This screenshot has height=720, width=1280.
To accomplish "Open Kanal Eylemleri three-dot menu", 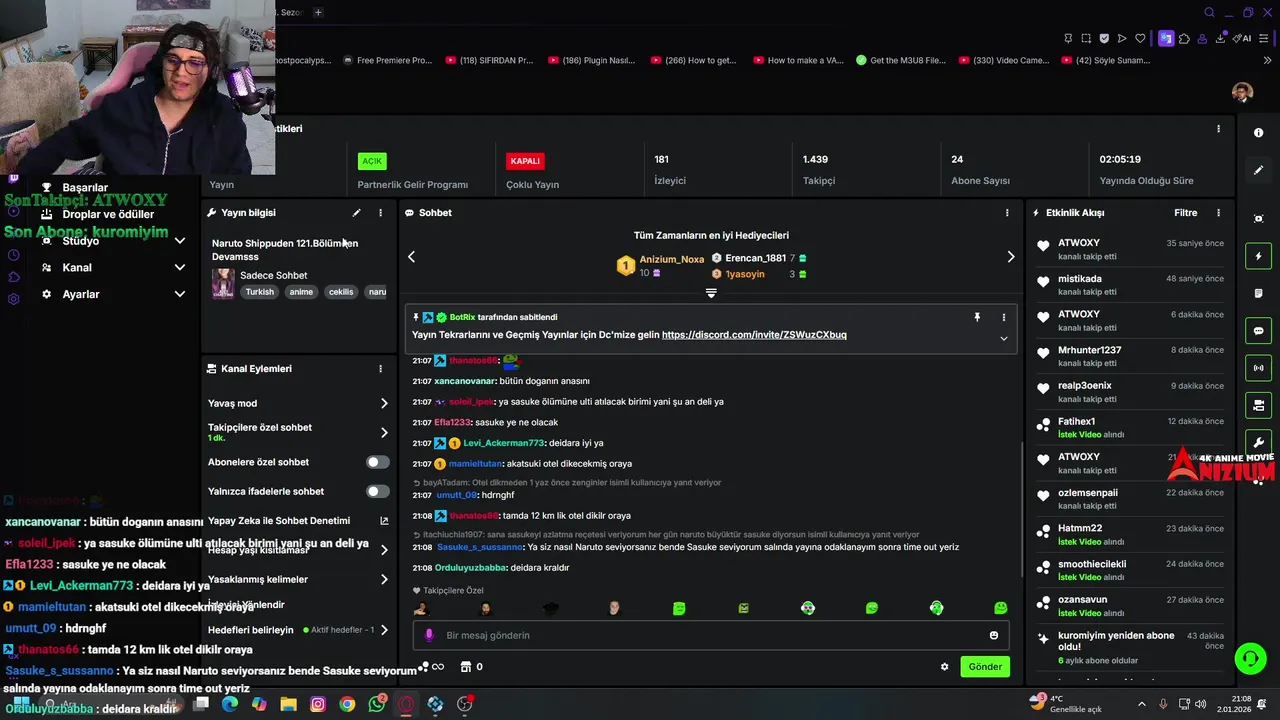I will tap(380, 369).
